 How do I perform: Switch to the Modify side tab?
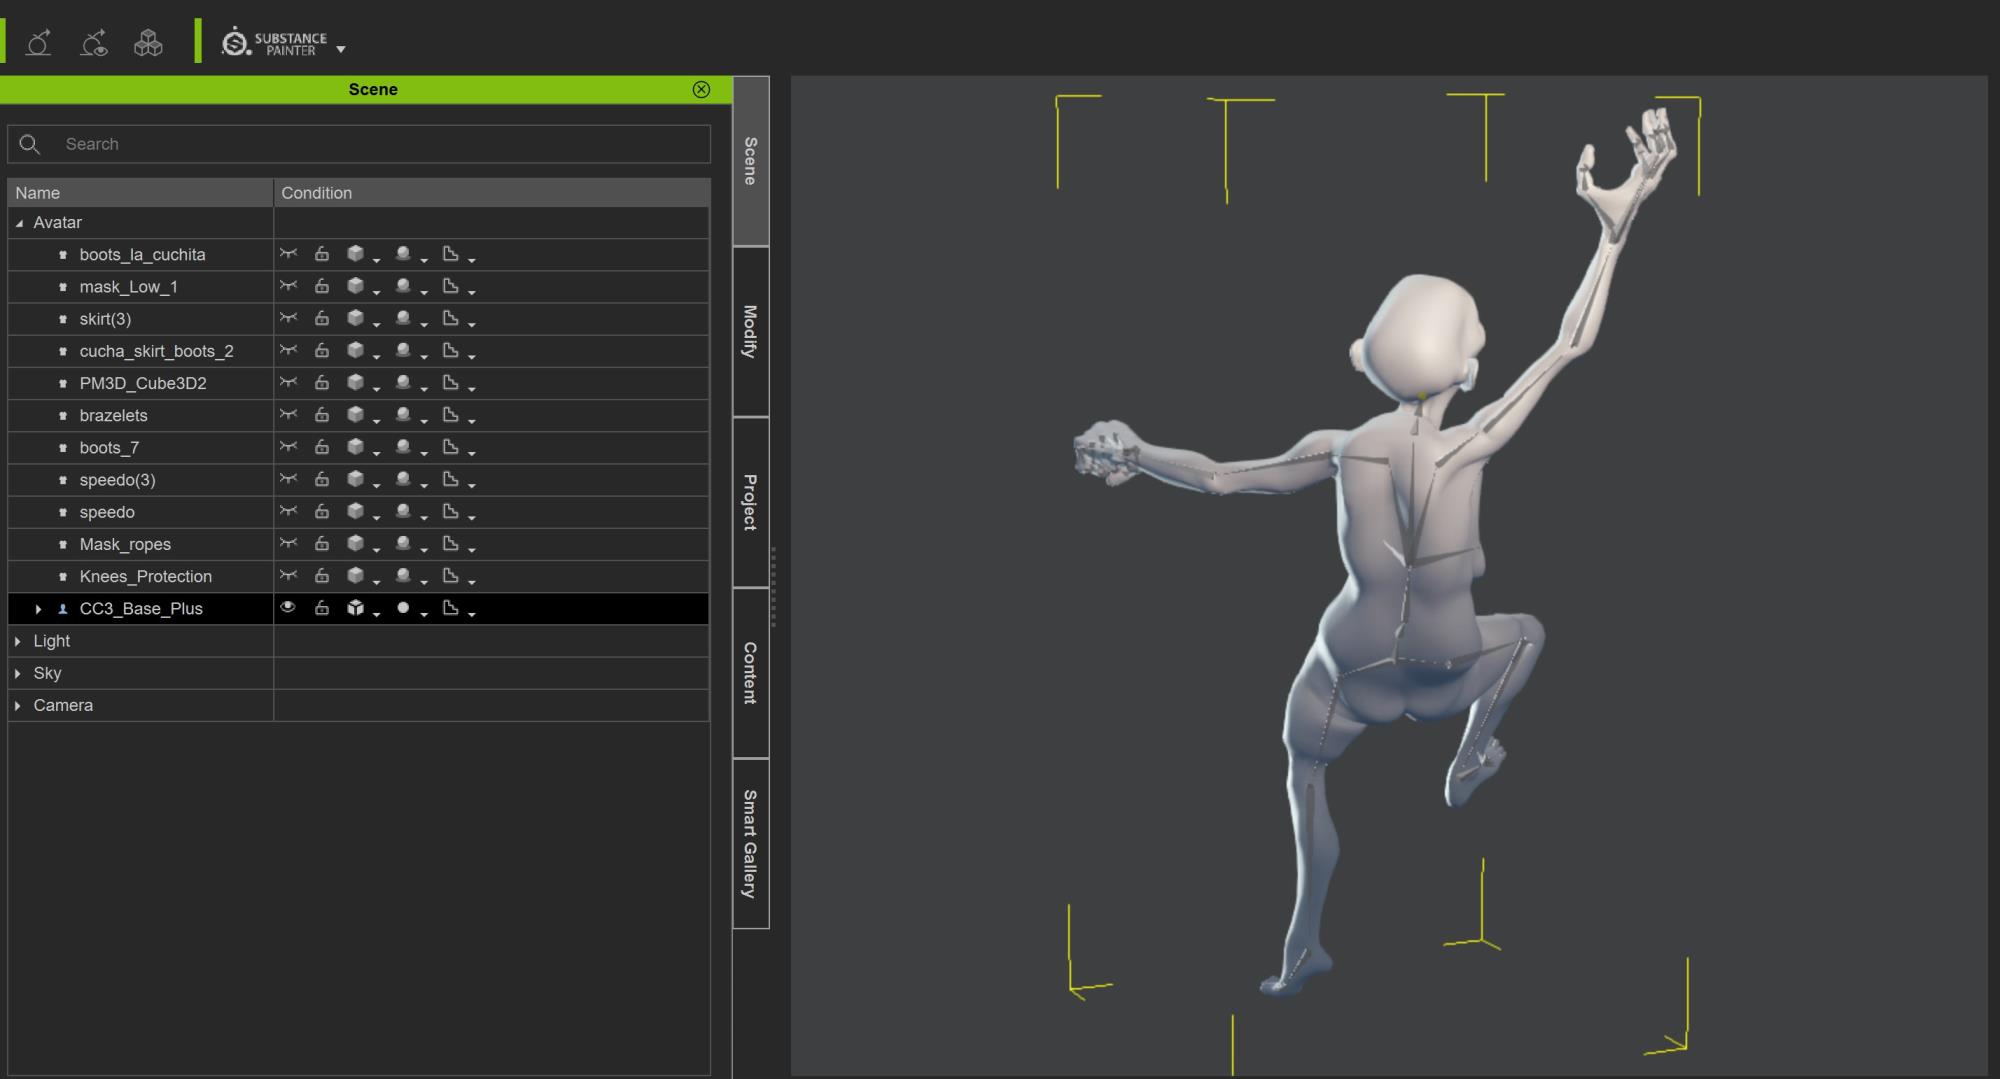(x=751, y=332)
